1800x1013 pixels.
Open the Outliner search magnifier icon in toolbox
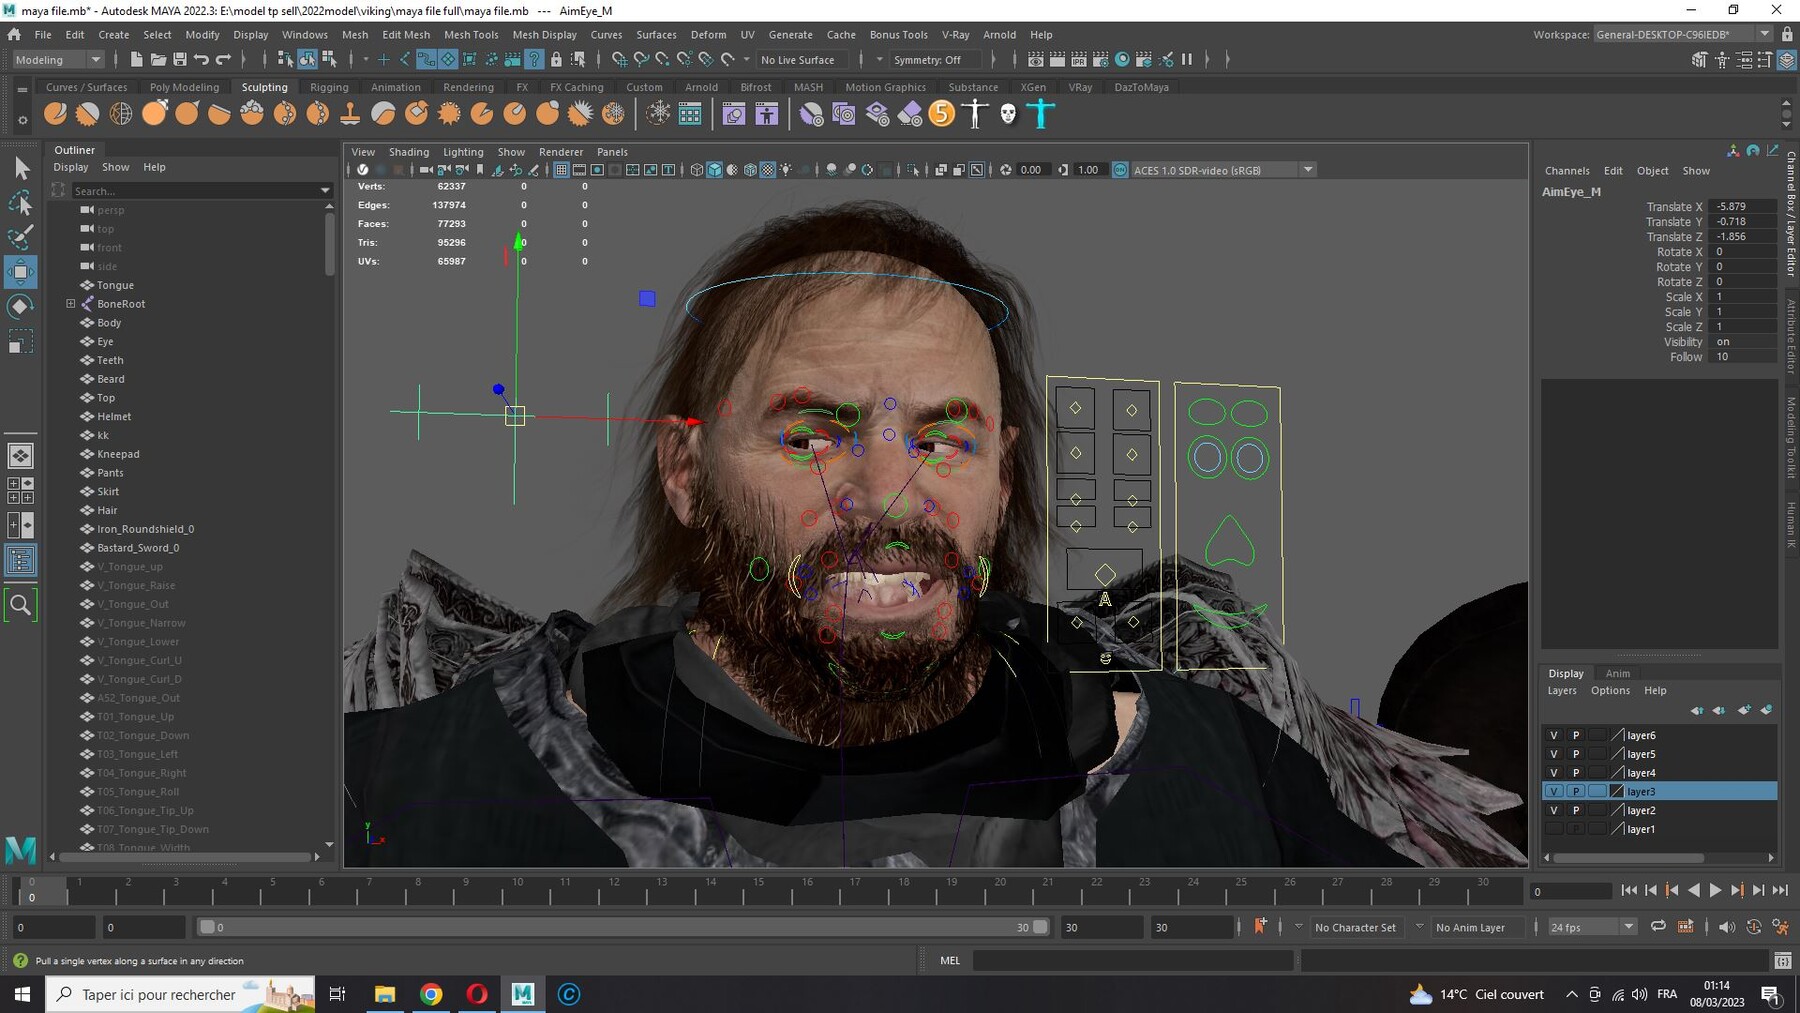tap(20, 604)
